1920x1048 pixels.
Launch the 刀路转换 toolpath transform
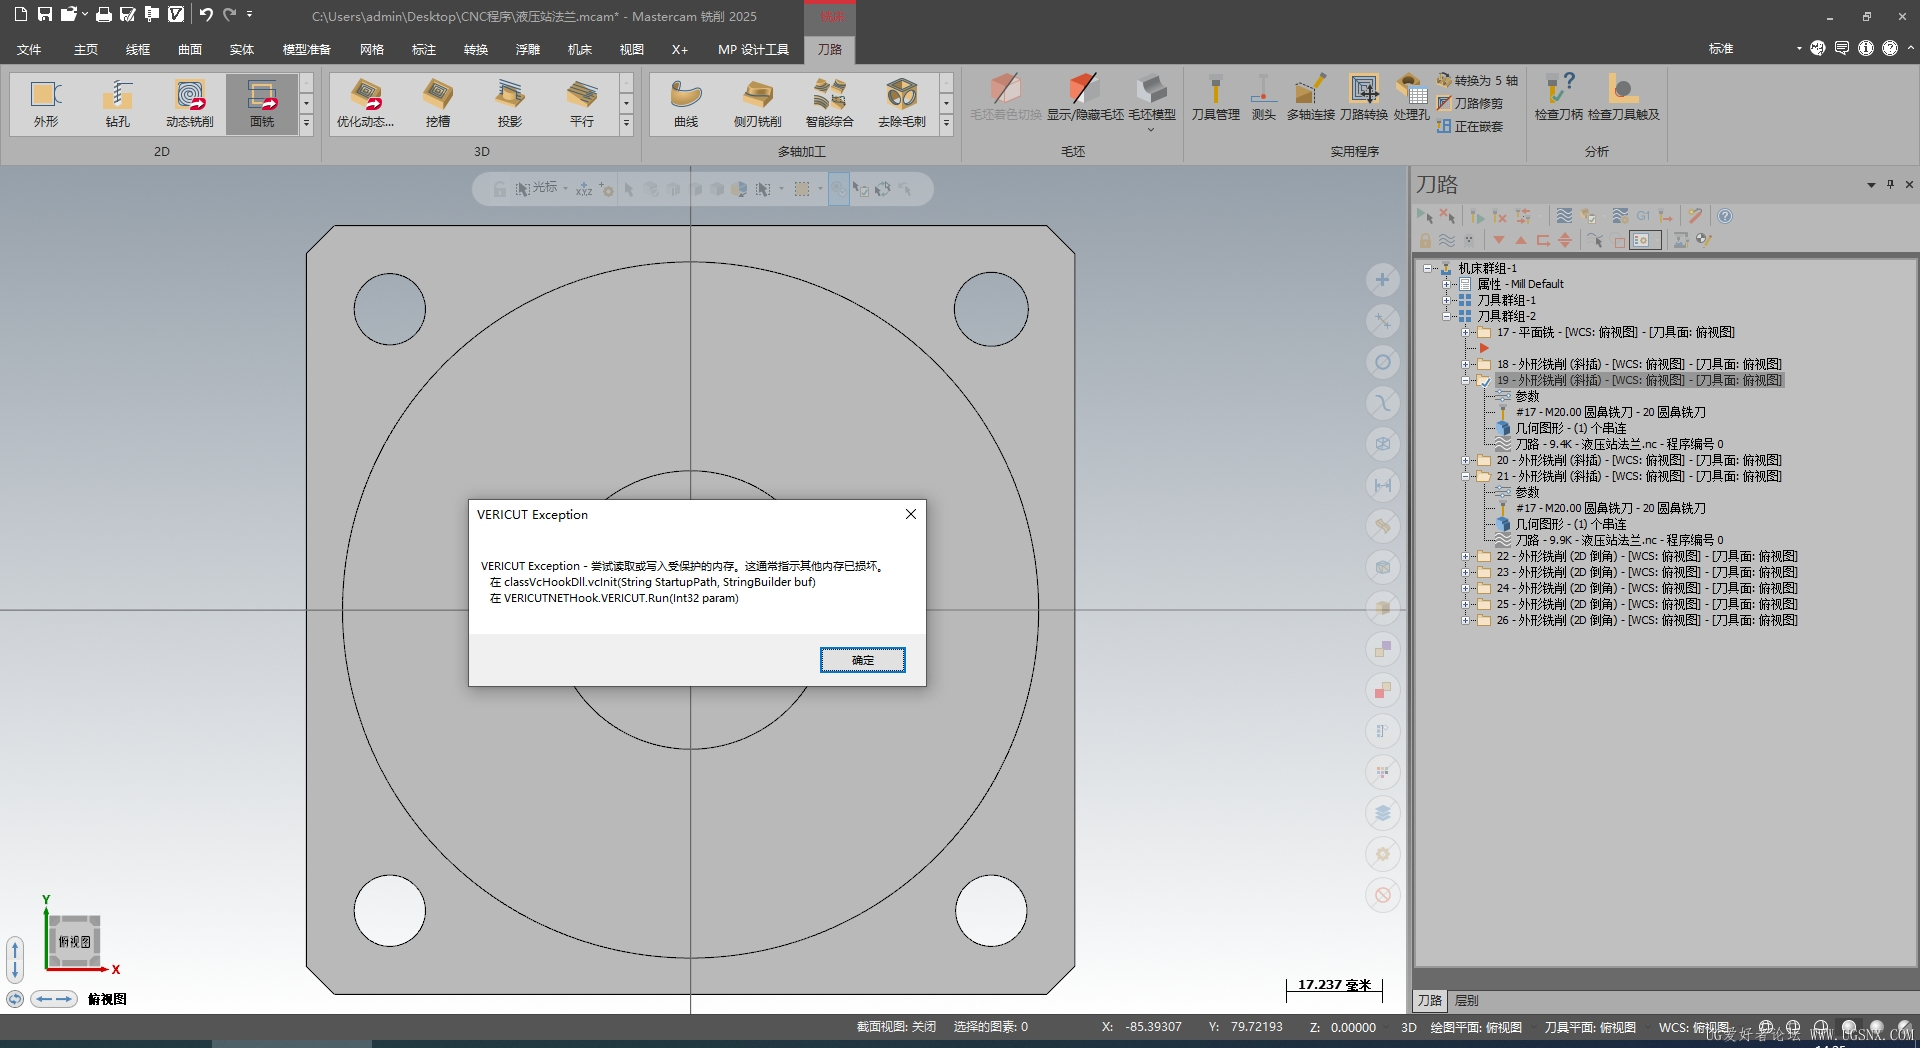[1363, 98]
